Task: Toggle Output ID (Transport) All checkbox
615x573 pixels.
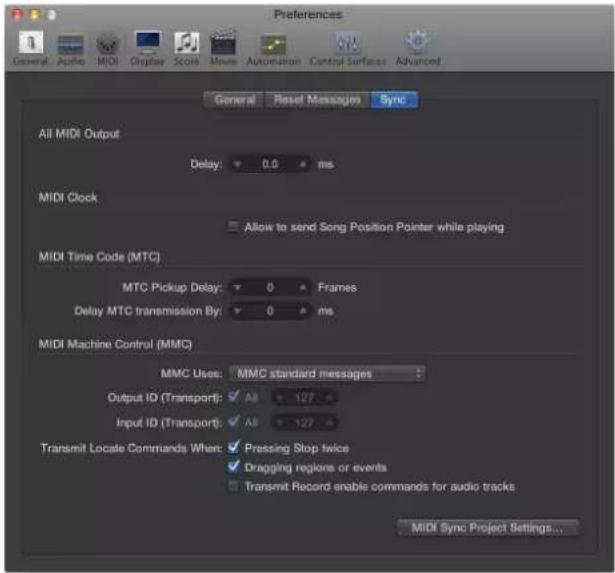Action: [233, 397]
